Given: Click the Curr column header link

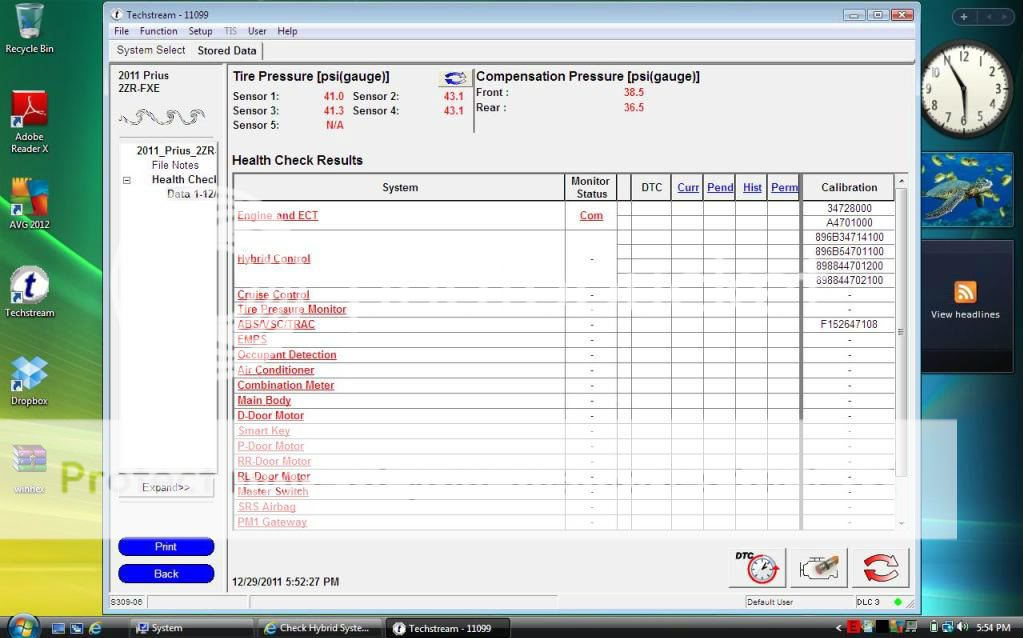Looking at the screenshot, I should (x=688, y=187).
